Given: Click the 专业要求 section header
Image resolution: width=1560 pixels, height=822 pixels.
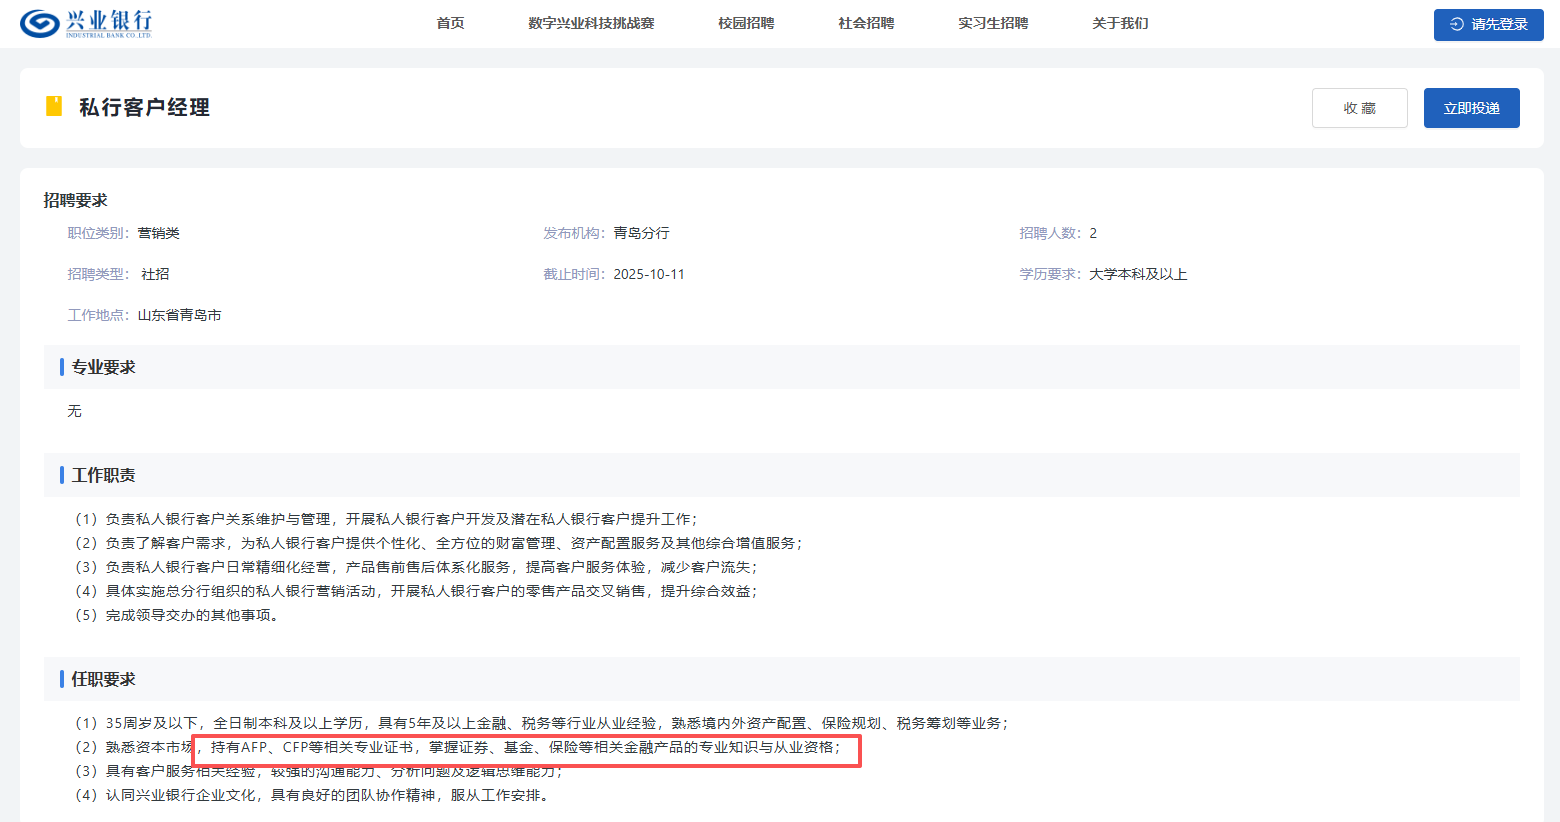Looking at the screenshot, I should pos(103,367).
